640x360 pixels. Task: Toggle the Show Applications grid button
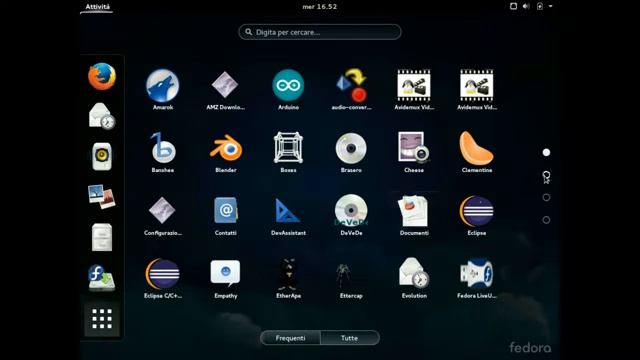(102, 319)
